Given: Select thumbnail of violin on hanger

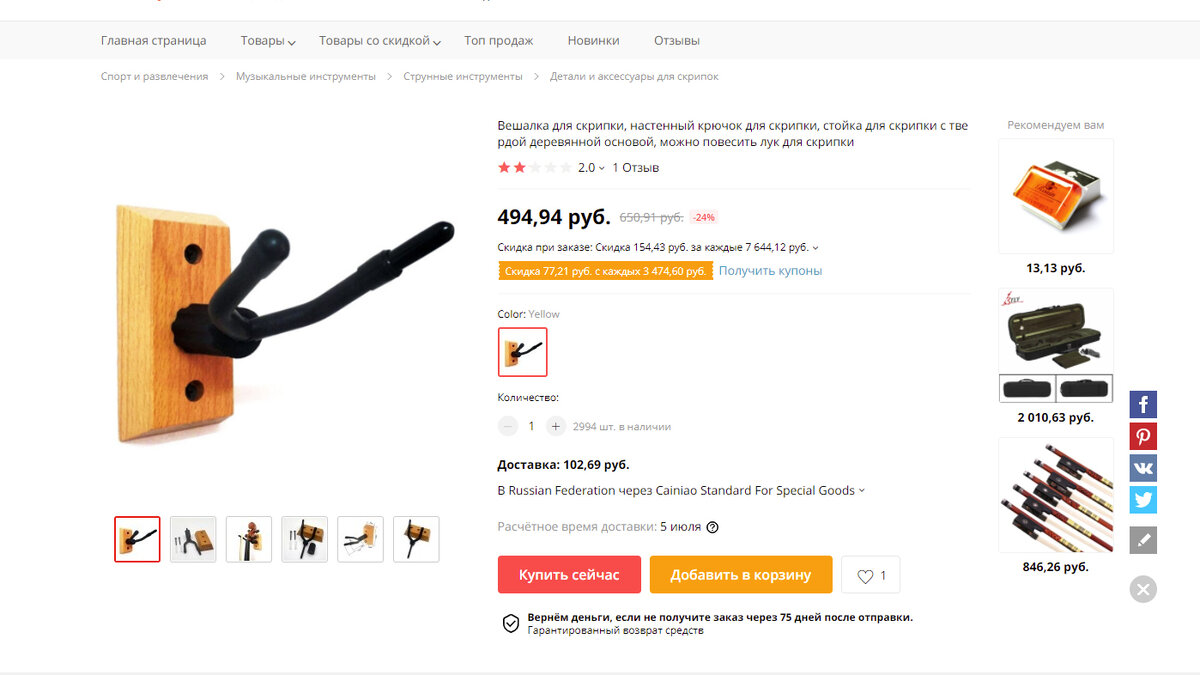Looking at the screenshot, I should [x=249, y=539].
